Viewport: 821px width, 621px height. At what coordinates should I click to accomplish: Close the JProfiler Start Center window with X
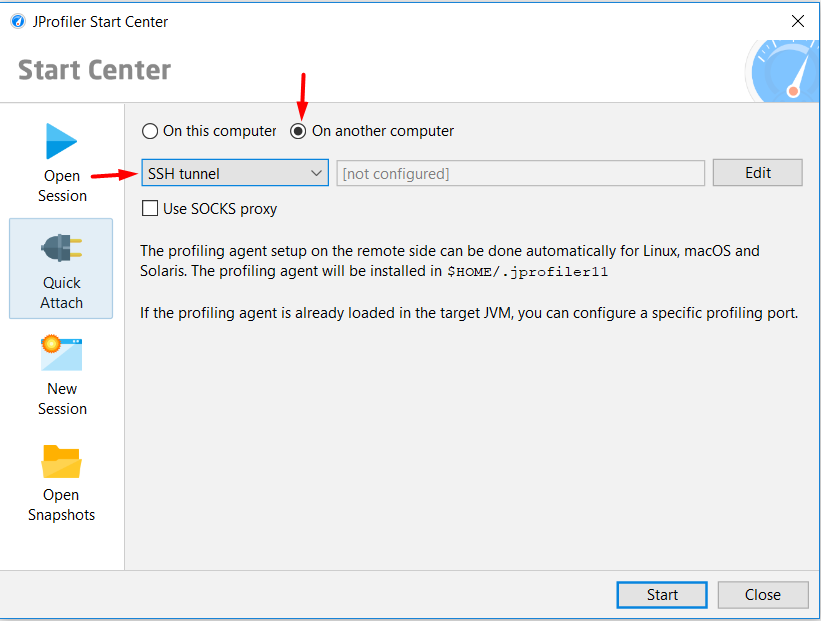798,21
